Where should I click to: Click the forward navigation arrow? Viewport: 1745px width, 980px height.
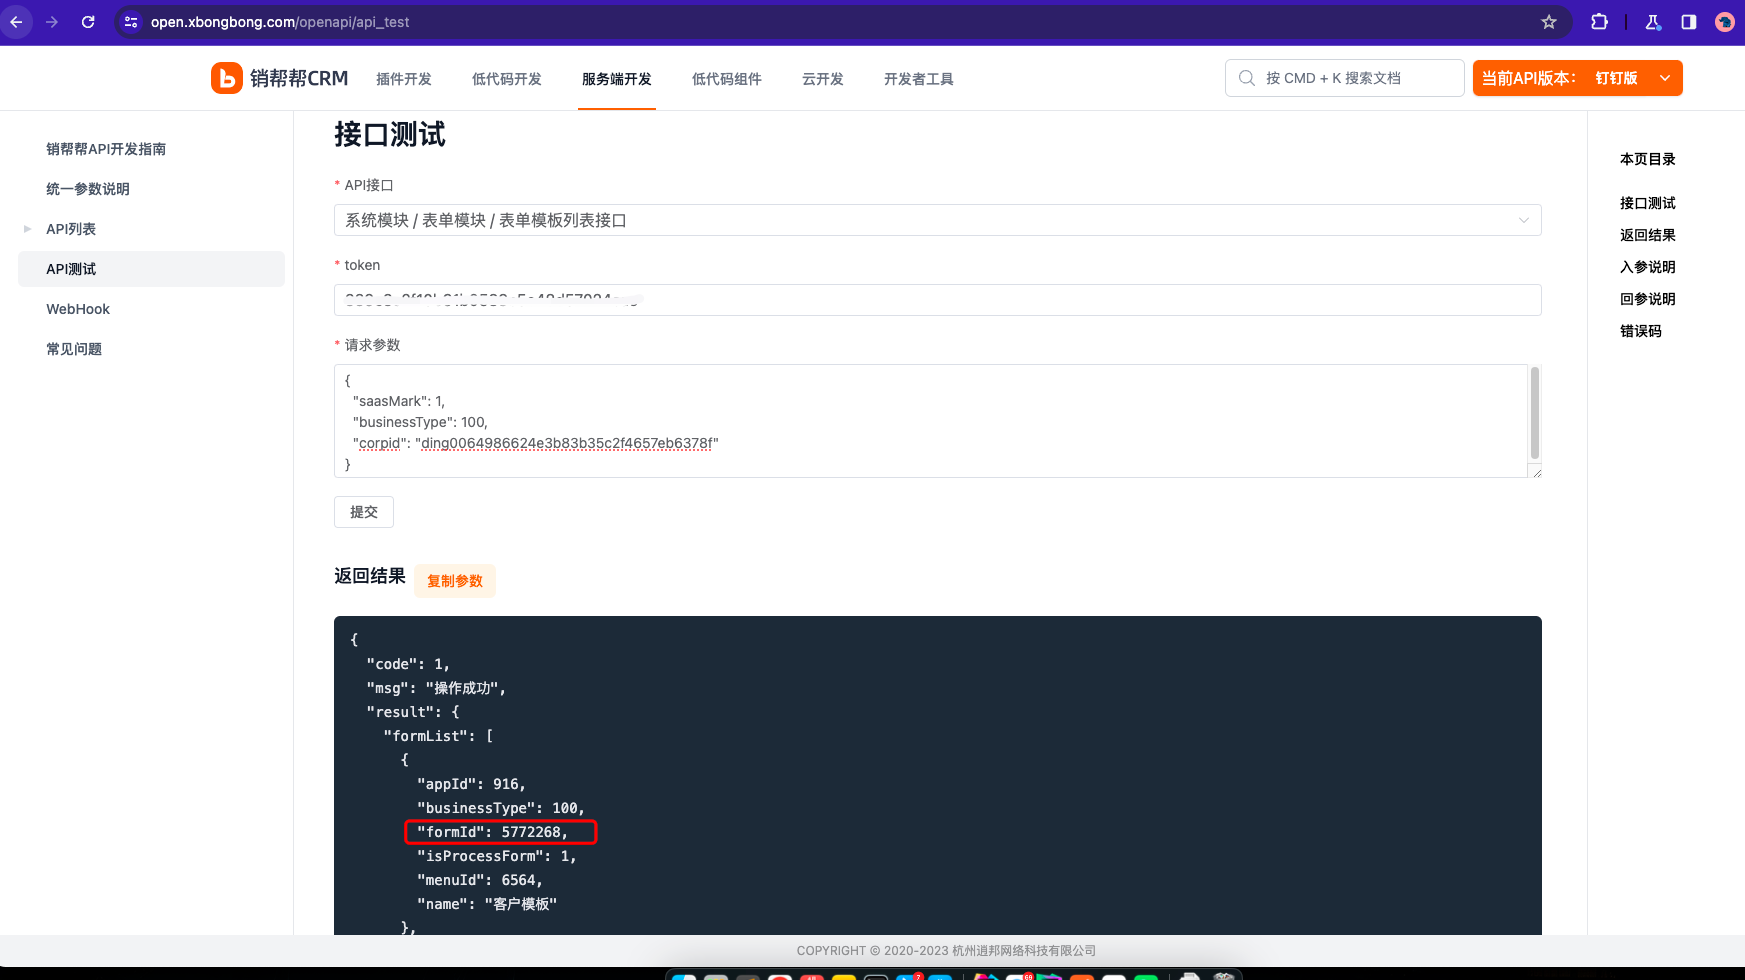coord(52,21)
